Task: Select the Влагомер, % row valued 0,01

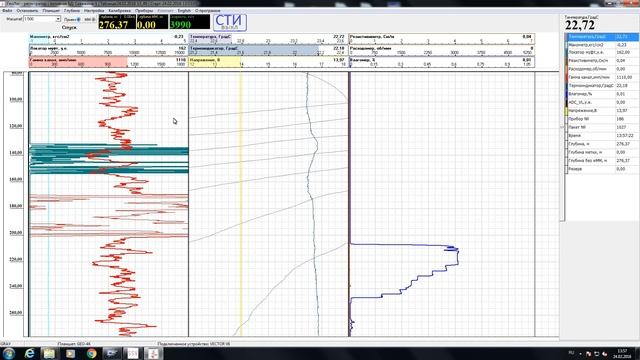Action: point(602,94)
